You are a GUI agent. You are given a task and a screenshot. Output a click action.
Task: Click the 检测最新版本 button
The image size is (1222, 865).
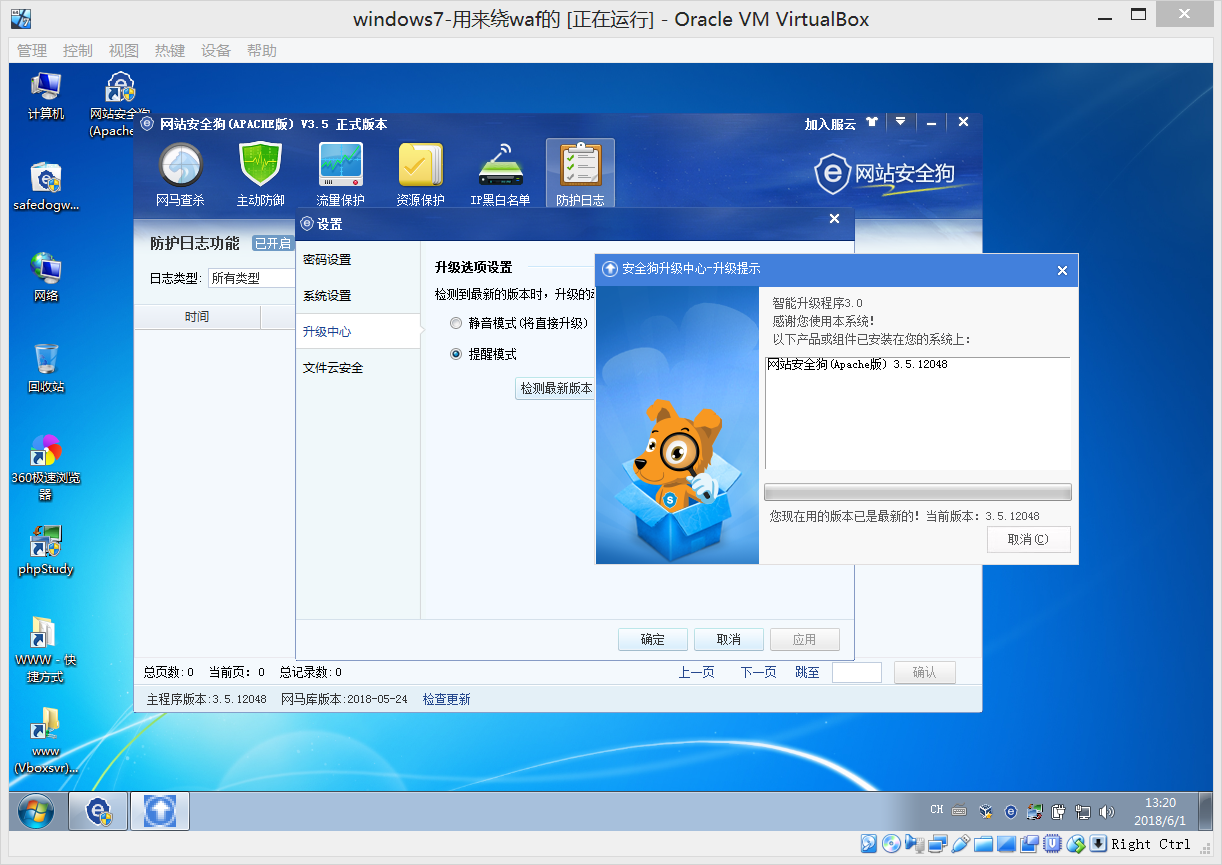[x=556, y=388]
